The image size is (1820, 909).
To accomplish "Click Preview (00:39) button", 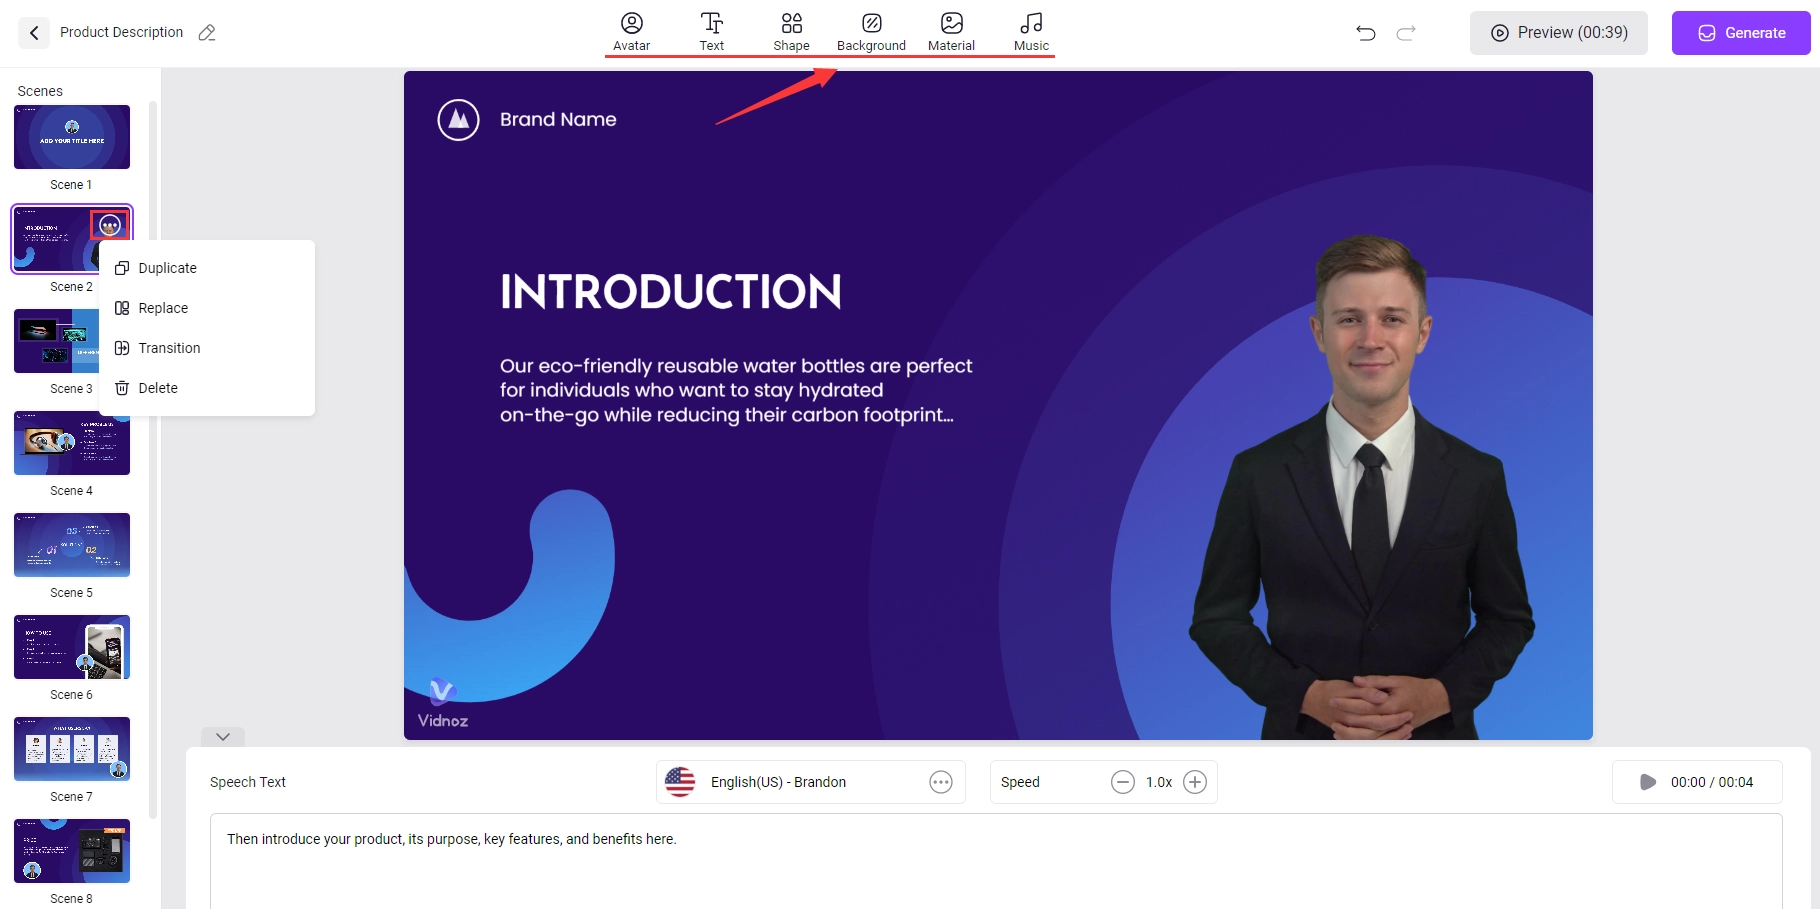I will pos(1558,33).
